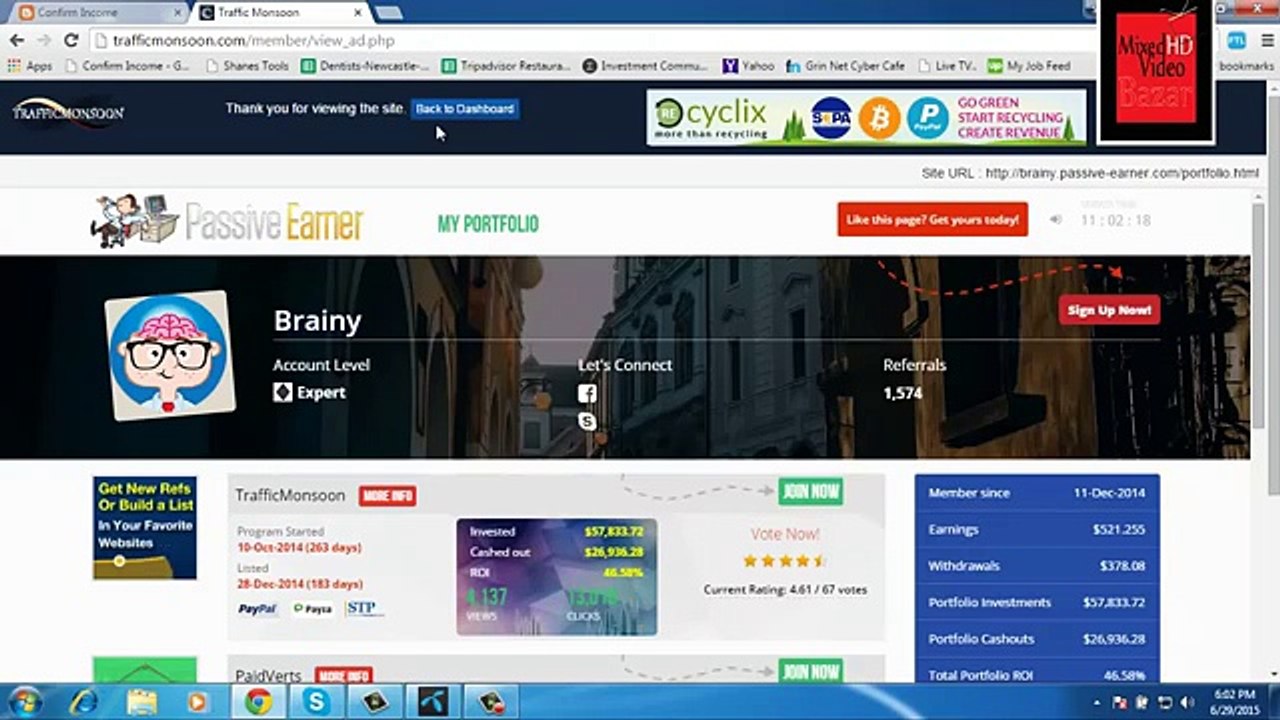Switch to Chrome in taskbar
Image resolution: width=1280 pixels, height=720 pixels.
coord(259,701)
